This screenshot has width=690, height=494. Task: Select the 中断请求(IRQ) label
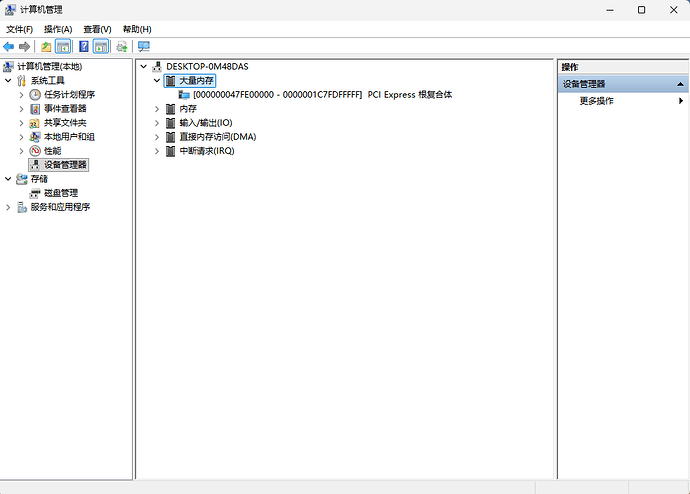207,151
